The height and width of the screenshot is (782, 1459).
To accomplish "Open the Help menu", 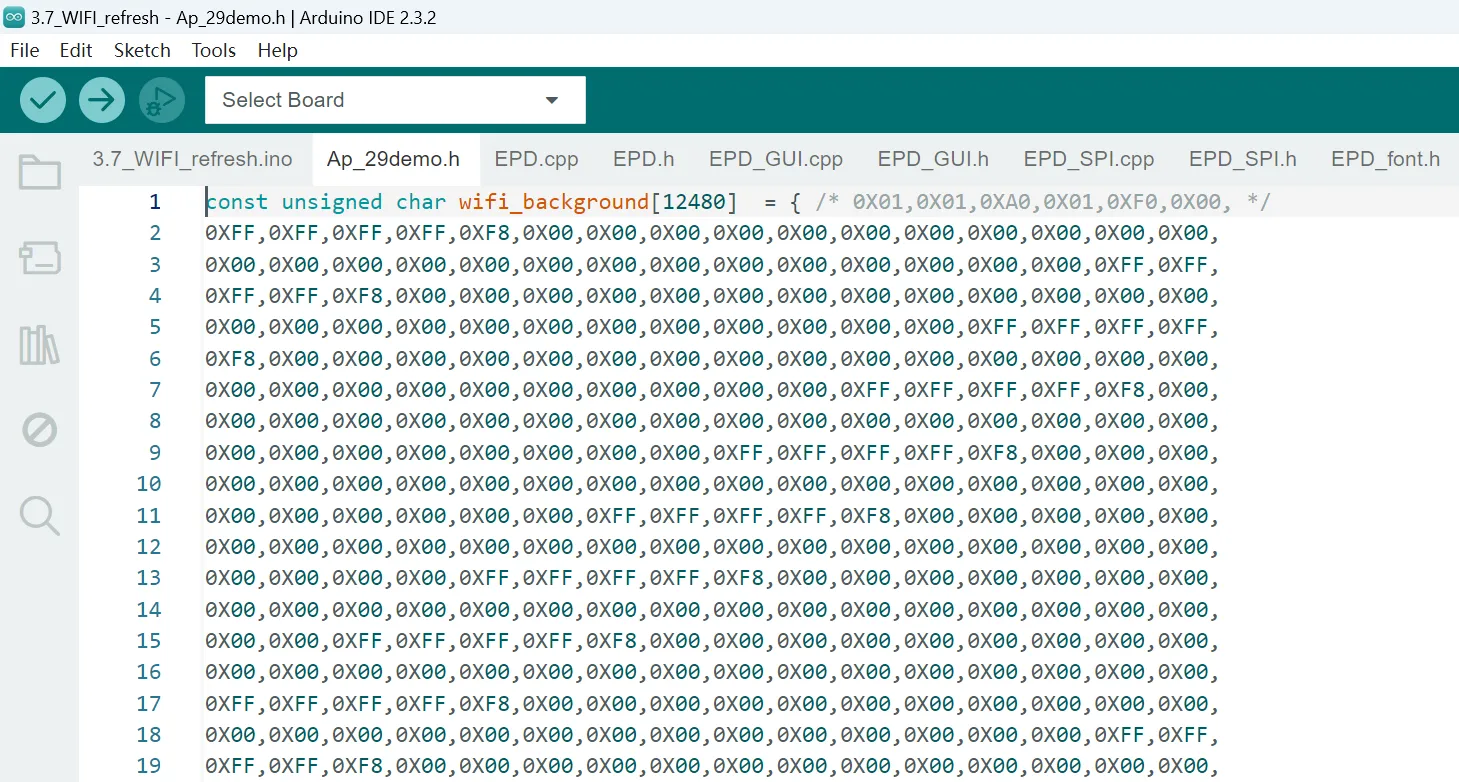I will tap(277, 50).
